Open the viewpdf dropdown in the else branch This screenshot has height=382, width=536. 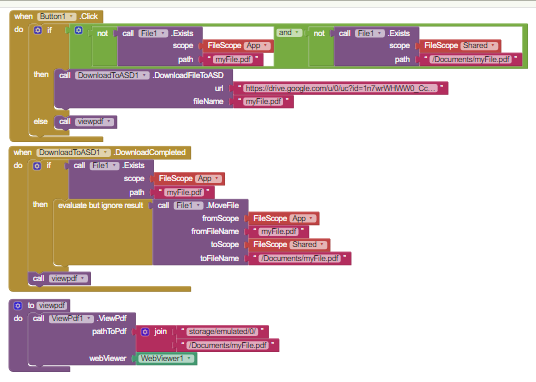tap(94, 122)
